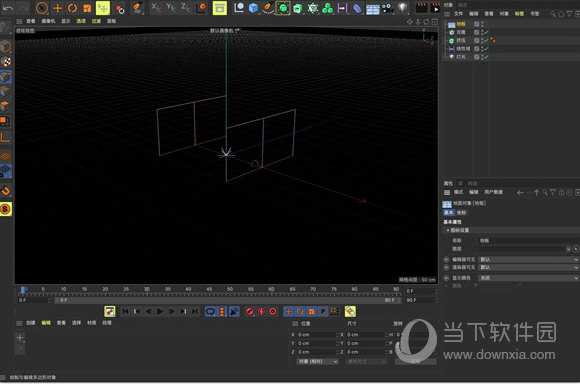
Task: Click frame 45 on the timeline ruler
Action: coord(209,289)
